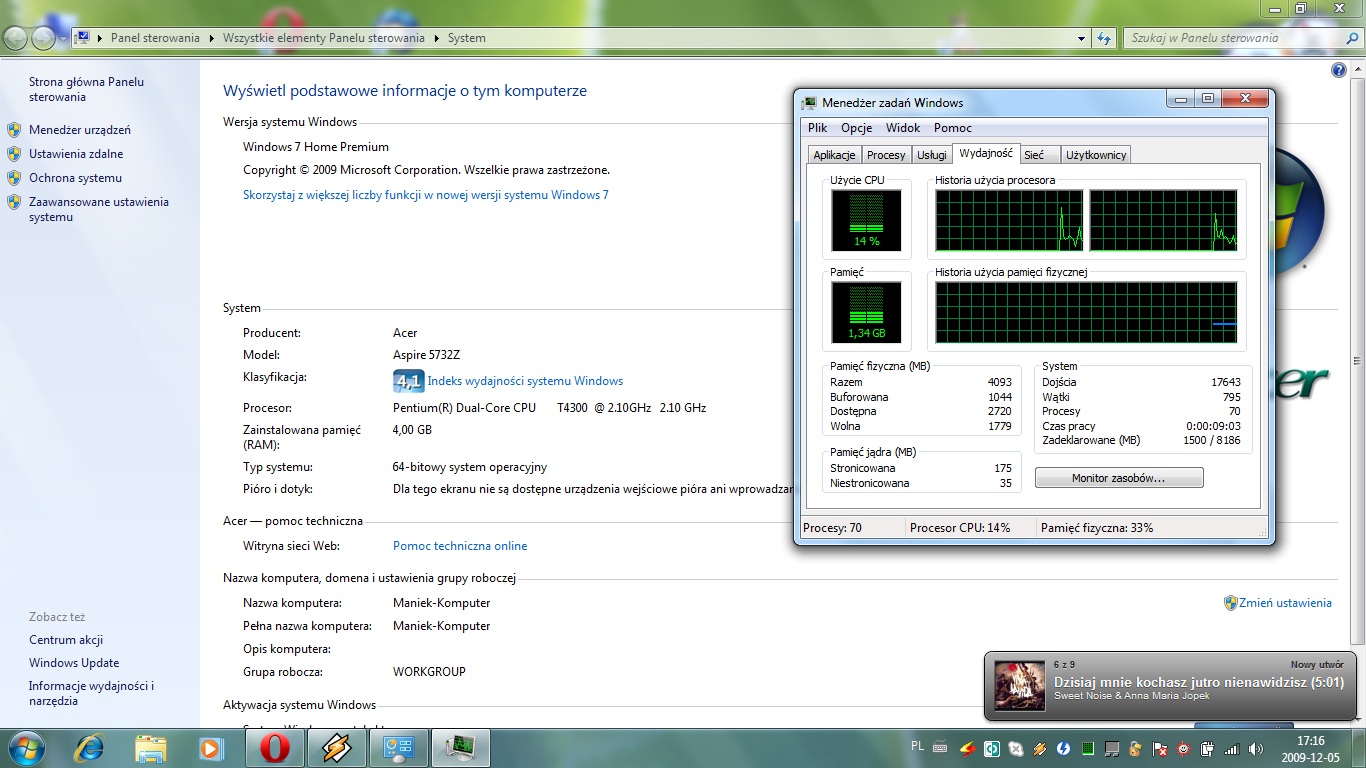The image size is (1366, 768).
Task: Expand arrow before Panel sterowania breadcrumb
Action: (100, 38)
